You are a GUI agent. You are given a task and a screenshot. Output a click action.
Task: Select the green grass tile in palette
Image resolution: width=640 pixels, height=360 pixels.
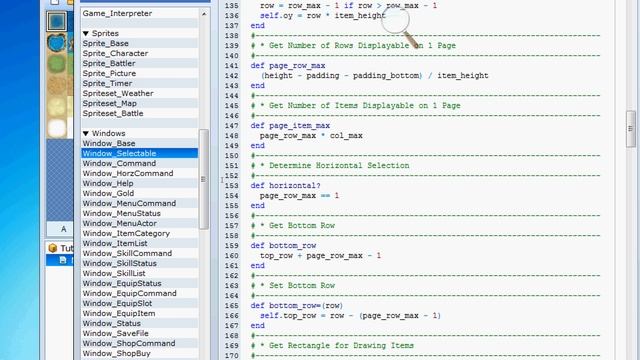coord(56,64)
